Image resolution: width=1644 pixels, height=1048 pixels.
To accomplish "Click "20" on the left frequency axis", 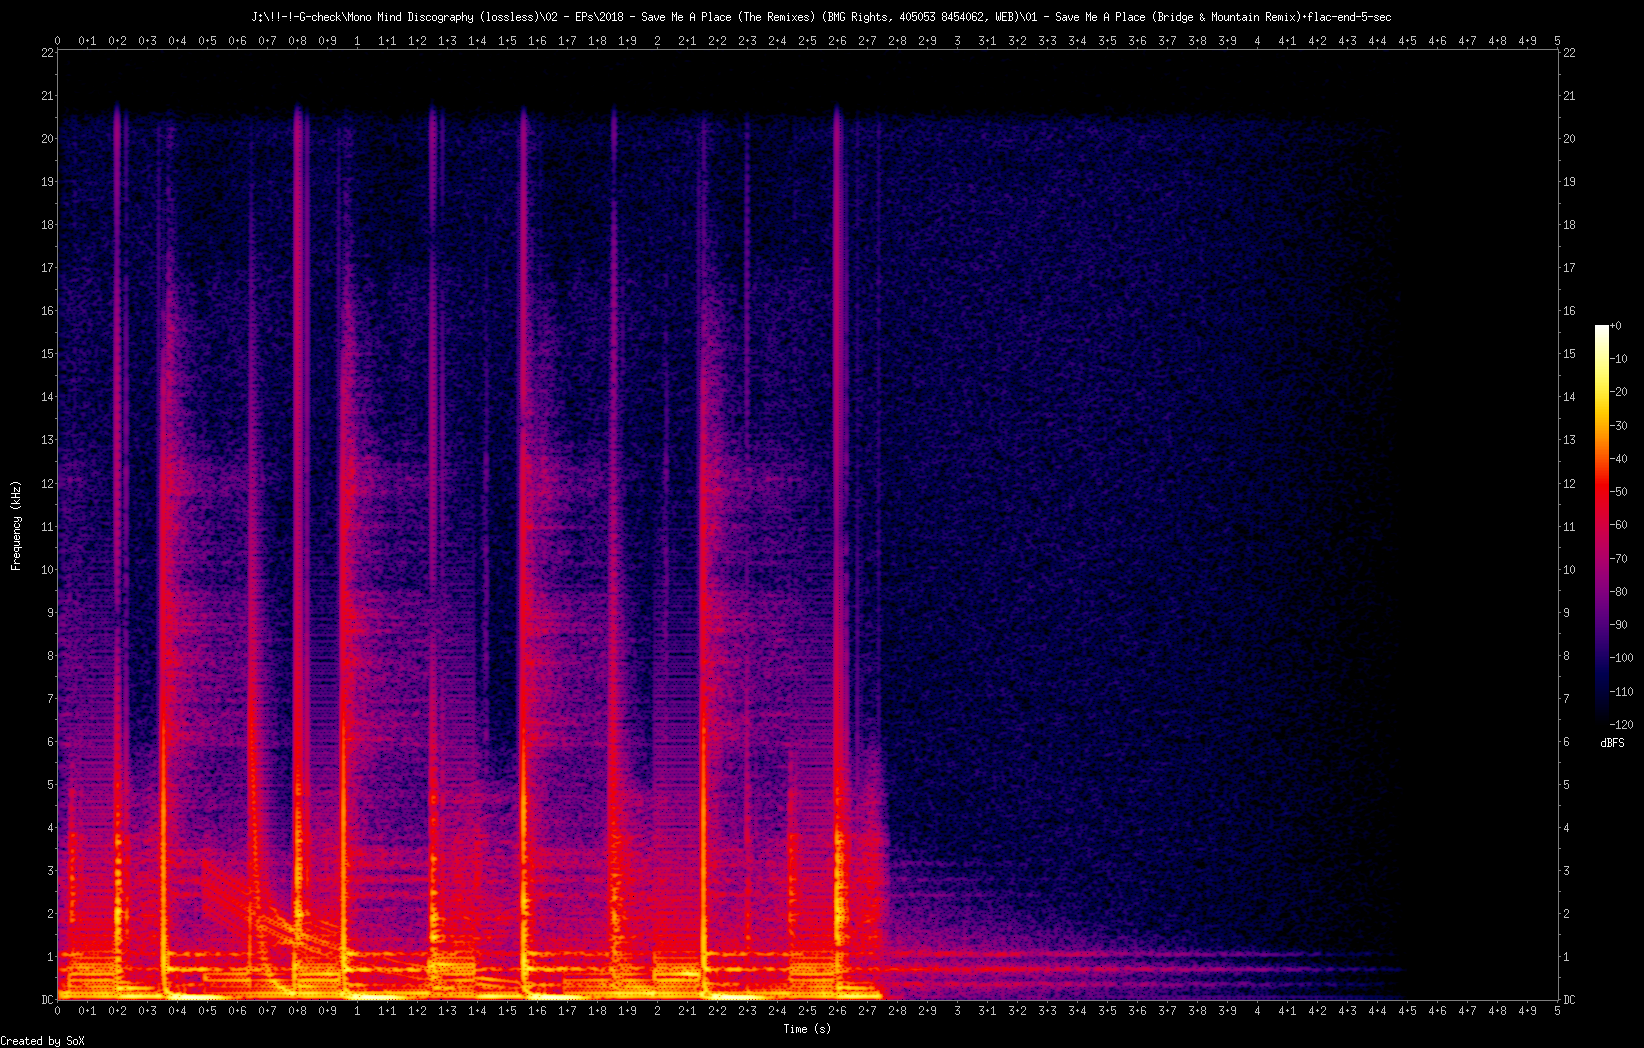I will point(47,139).
